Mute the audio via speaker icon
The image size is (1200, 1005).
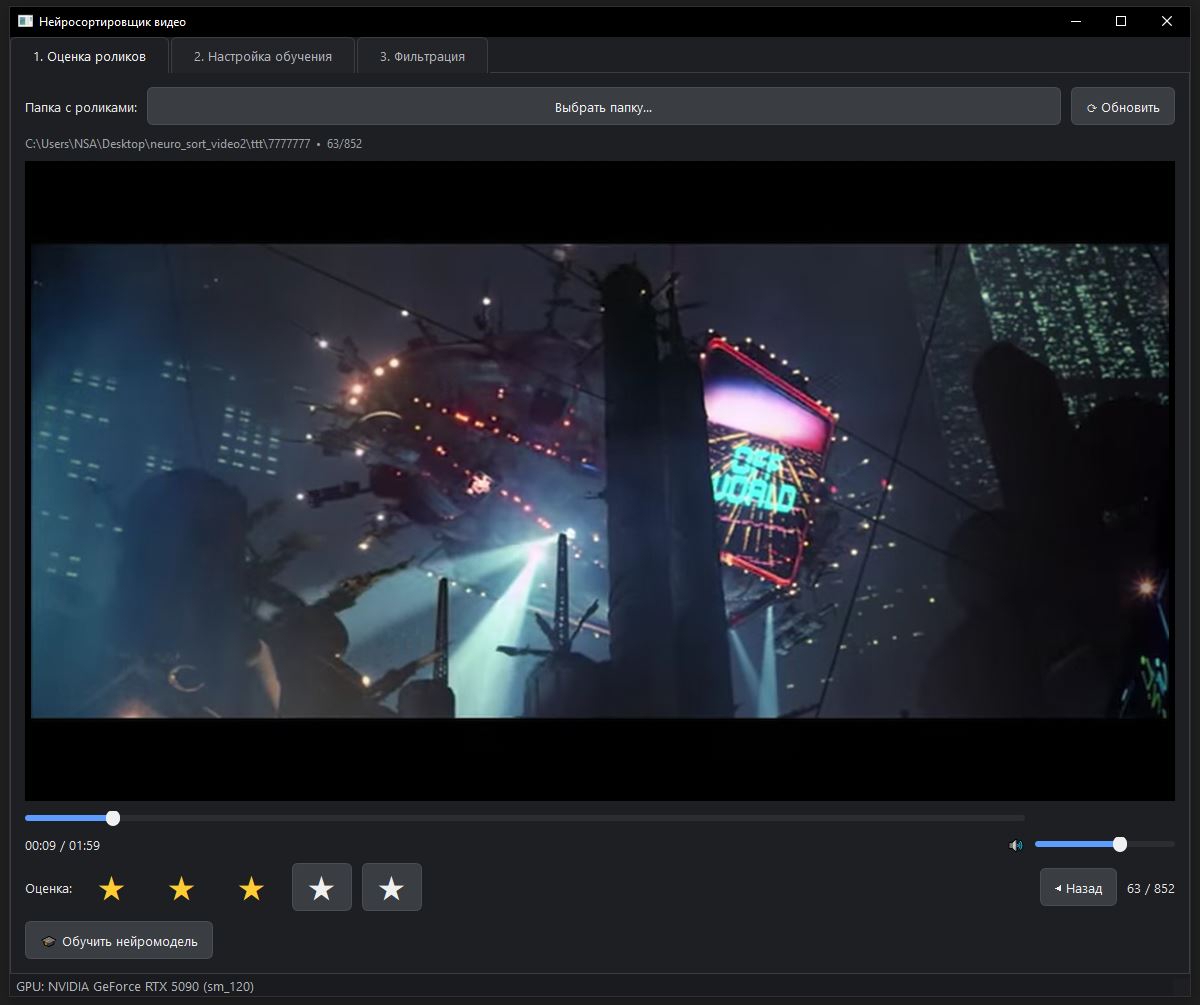coord(1016,845)
